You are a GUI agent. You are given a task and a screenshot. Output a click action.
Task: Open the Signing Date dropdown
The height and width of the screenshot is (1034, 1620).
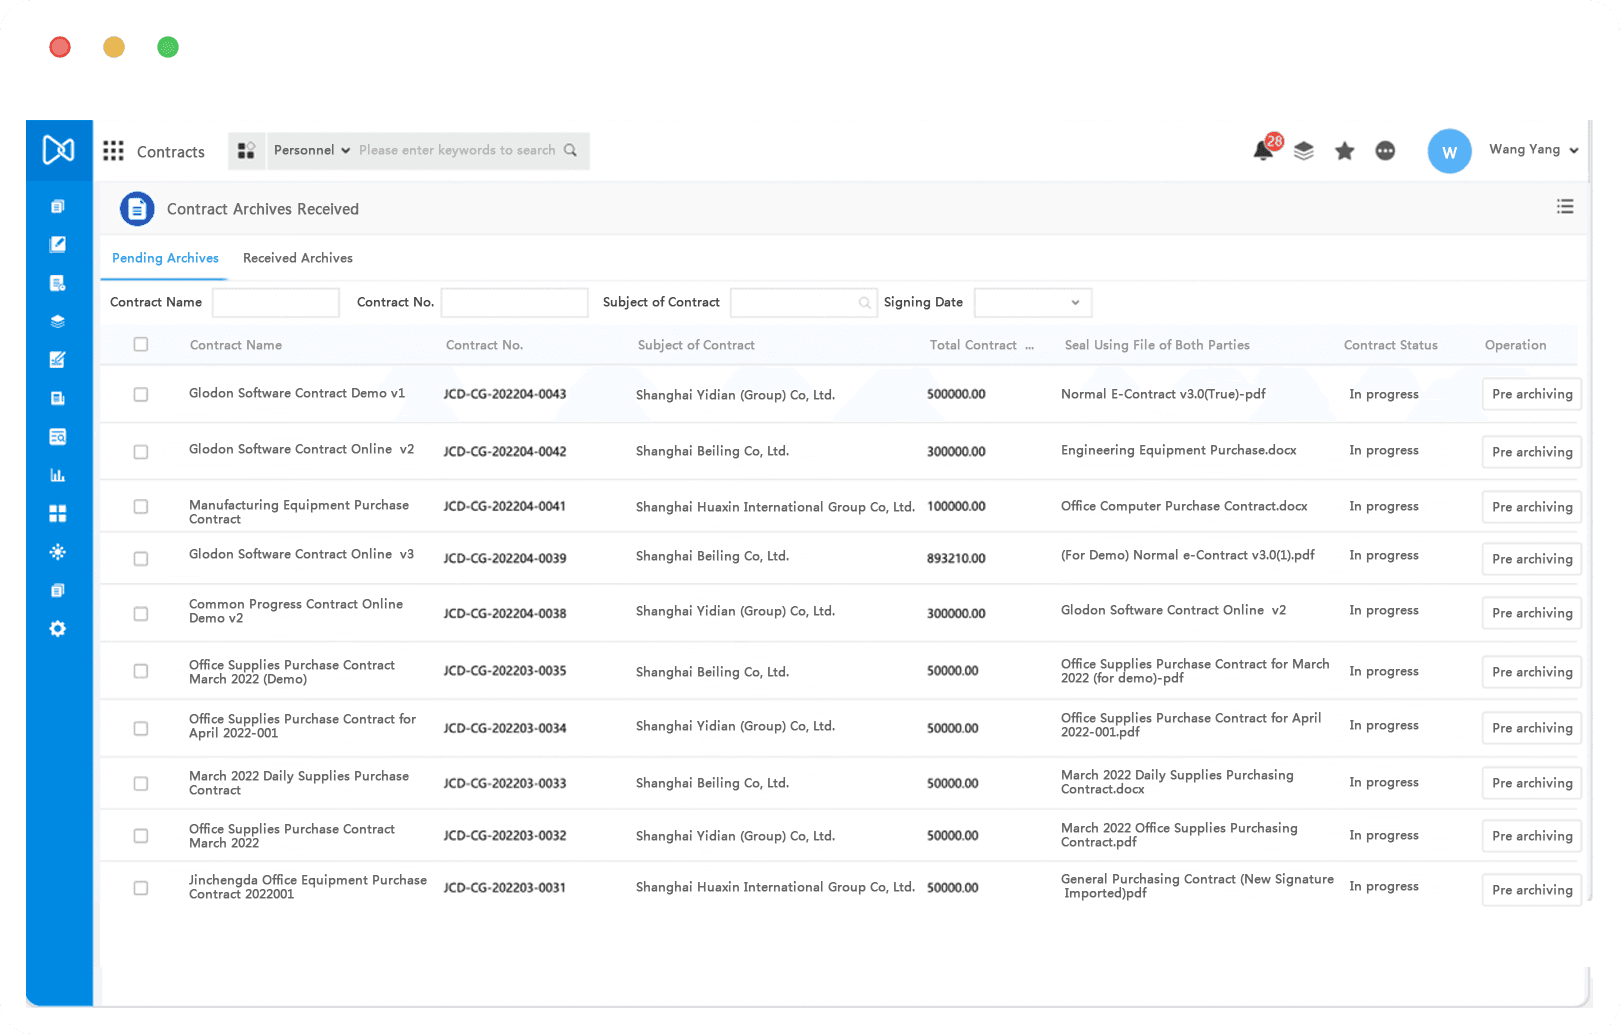tap(1033, 302)
